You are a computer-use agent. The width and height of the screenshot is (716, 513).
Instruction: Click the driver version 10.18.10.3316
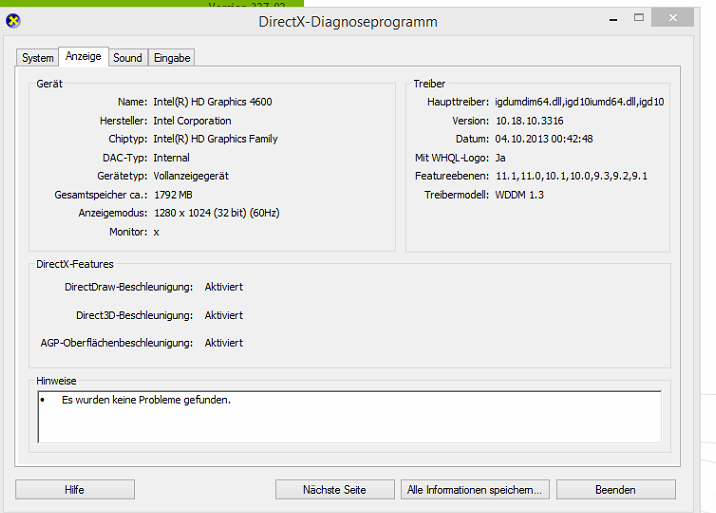530,121
